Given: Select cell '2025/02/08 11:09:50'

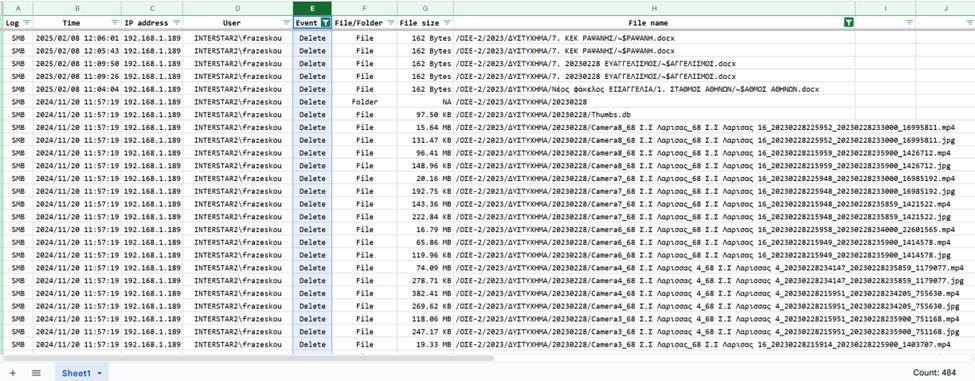Looking at the screenshot, I should (x=77, y=63).
